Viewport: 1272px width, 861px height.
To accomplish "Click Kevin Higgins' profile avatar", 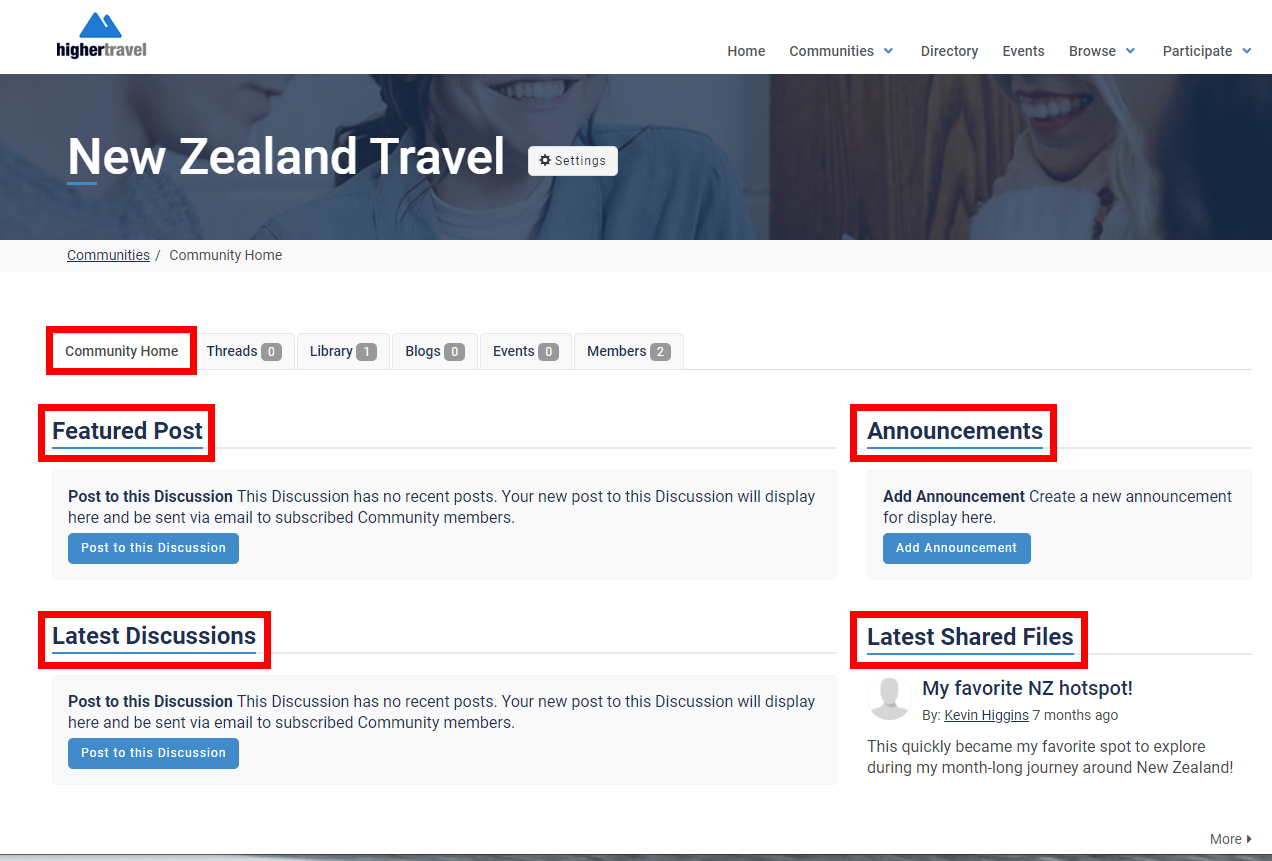I will 889,698.
